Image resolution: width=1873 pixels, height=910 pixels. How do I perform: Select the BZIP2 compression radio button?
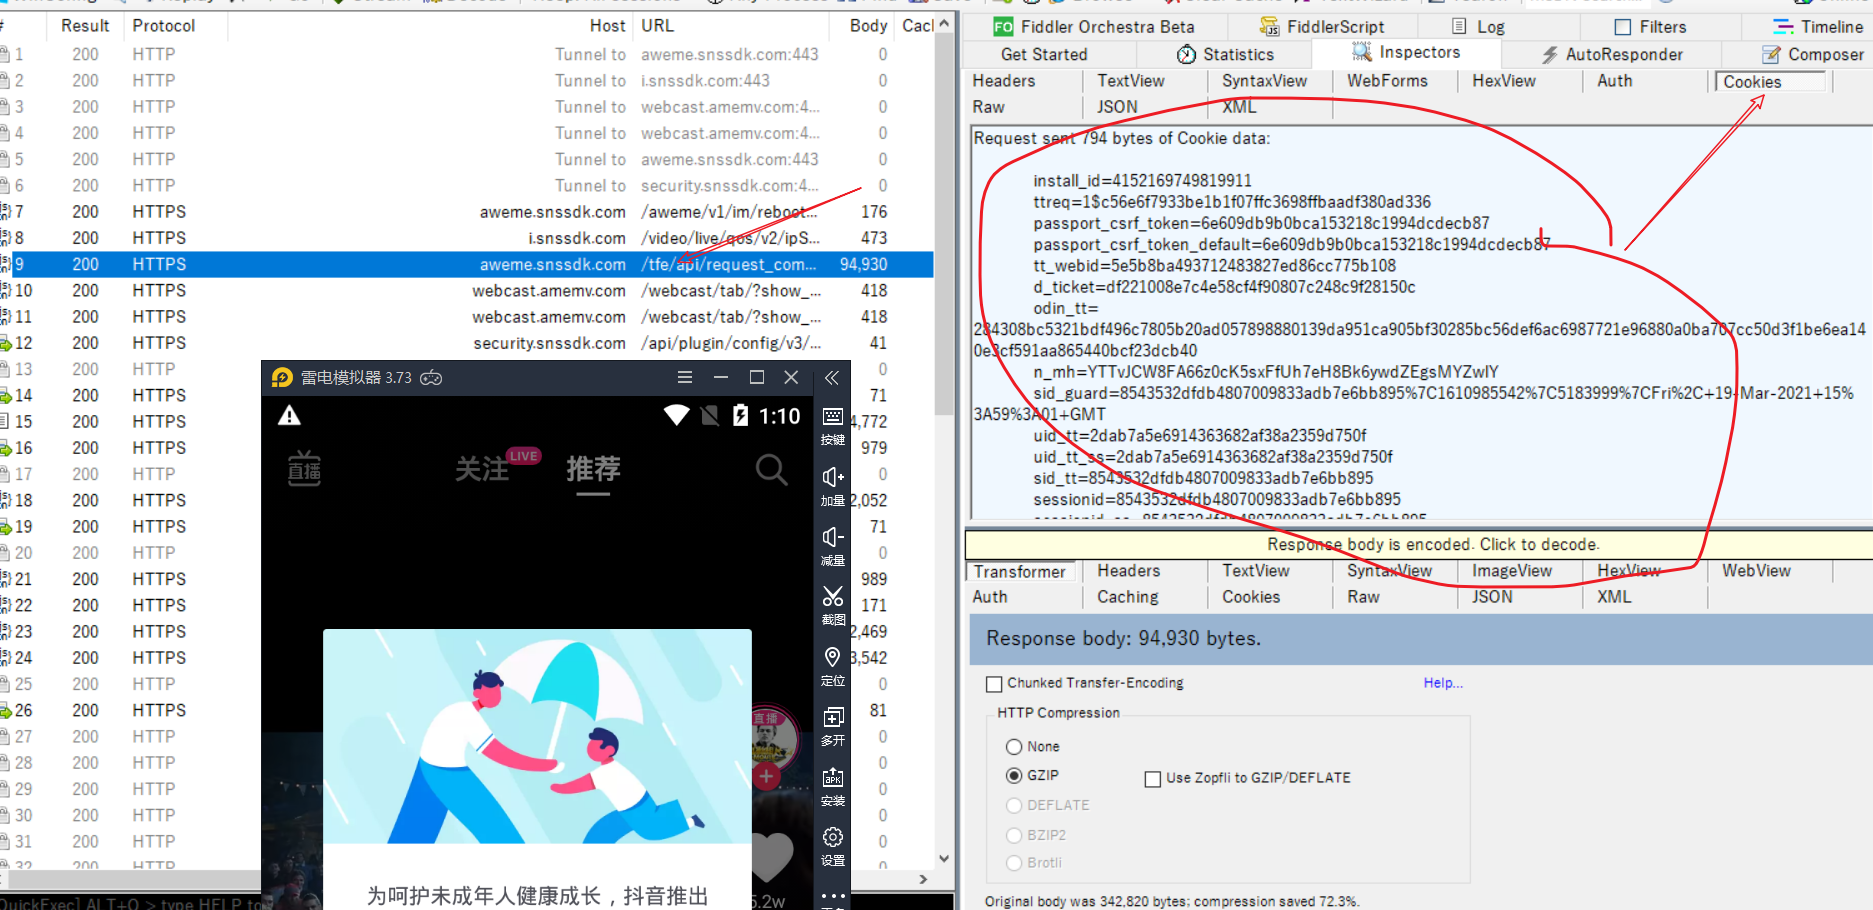pyautogui.click(x=1014, y=835)
